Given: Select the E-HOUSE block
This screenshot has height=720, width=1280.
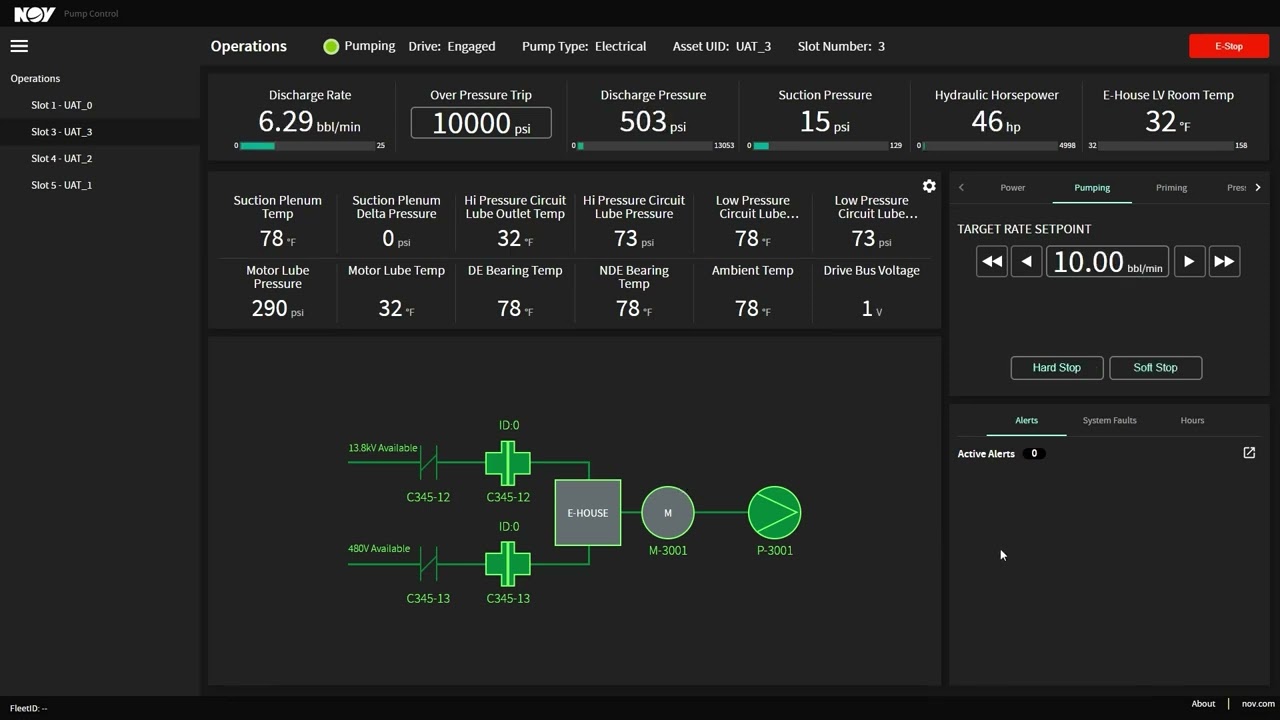Looking at the screenshot, I should coord(588,513).
